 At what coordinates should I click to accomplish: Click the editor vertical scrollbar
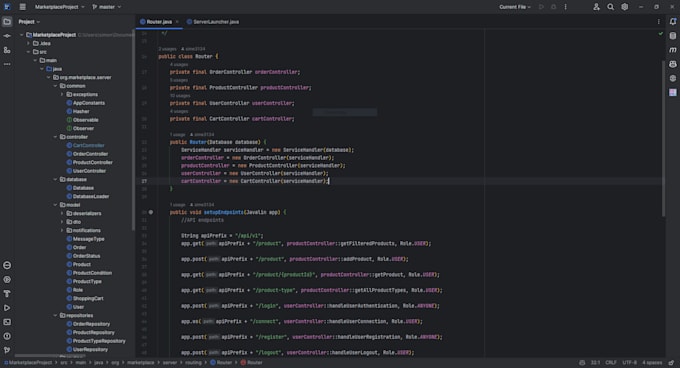click(663, 139)
